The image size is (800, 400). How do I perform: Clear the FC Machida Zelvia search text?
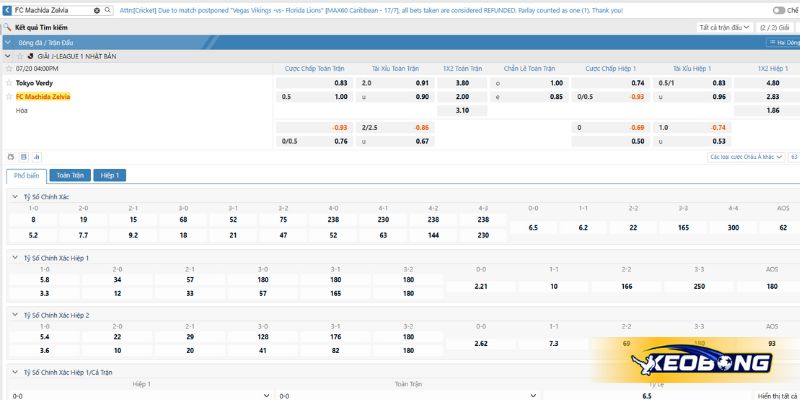[96, 9]
